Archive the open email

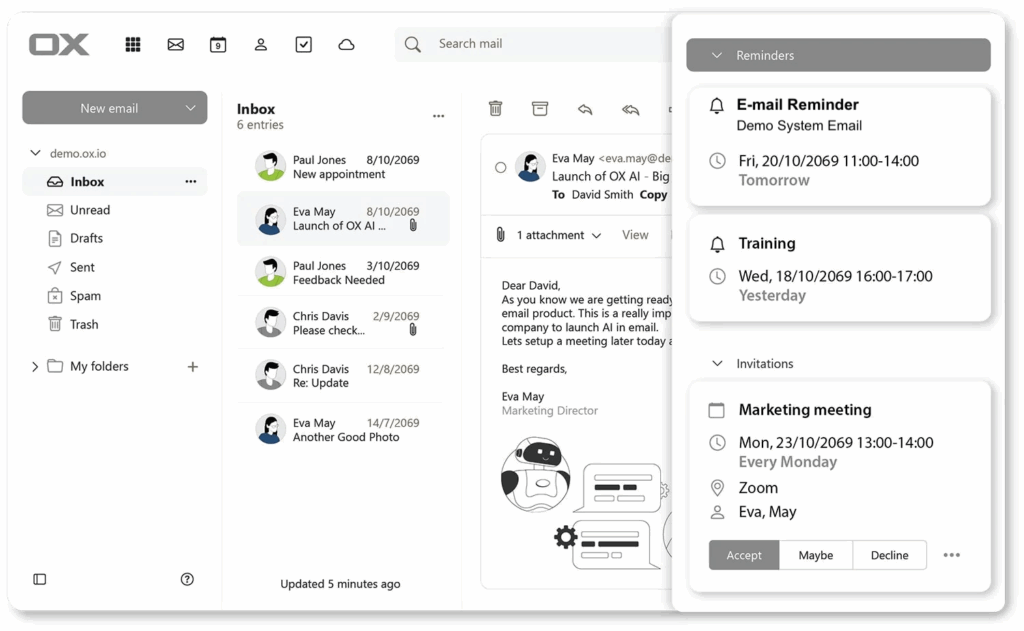(540, 109)
